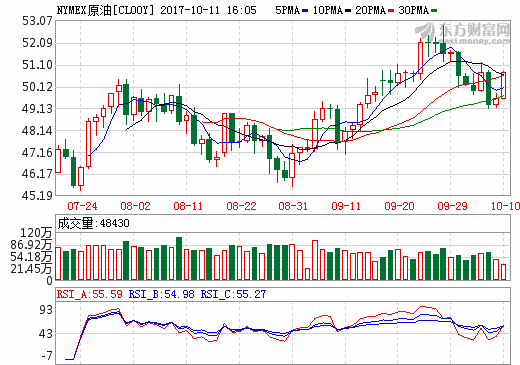Click the 10PMA black legend swatch
The height and width of the screenshot is (365, 520).
coord(348,11)
